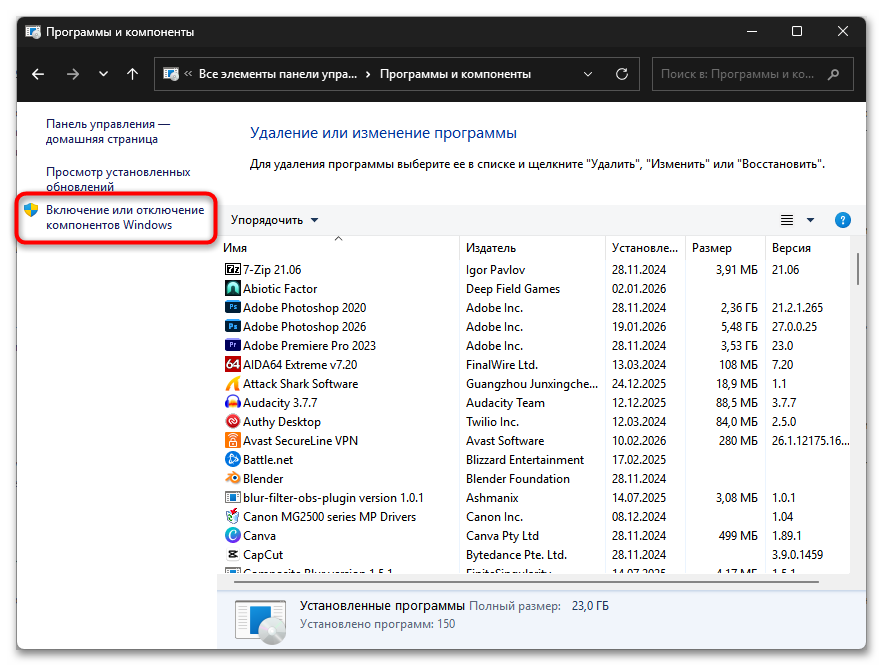Screen dimensions: 883x666
Task: Select the Adobe Premiere Pro 2023 row name
Action: coord(309,345)
